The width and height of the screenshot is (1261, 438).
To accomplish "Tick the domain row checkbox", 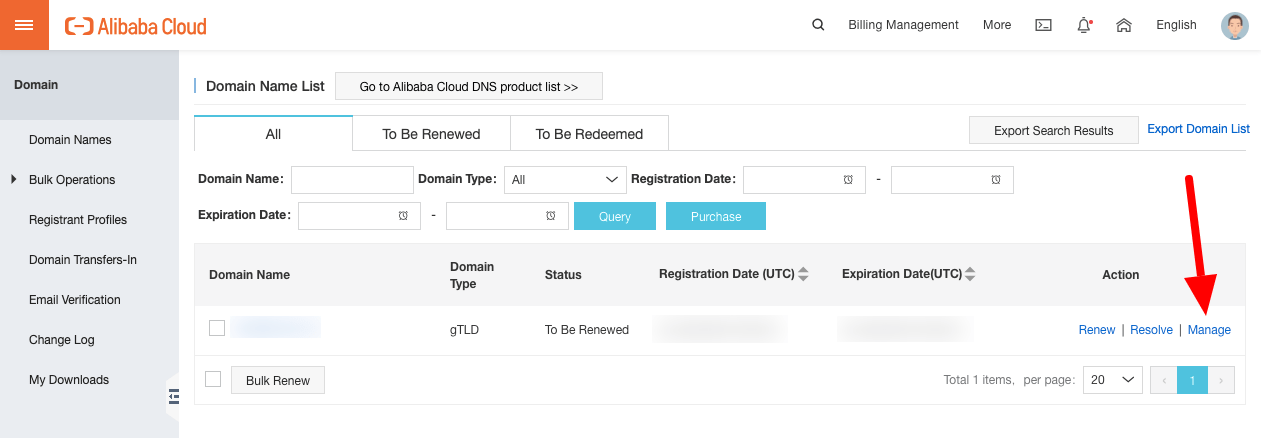I will click(217, 328).
